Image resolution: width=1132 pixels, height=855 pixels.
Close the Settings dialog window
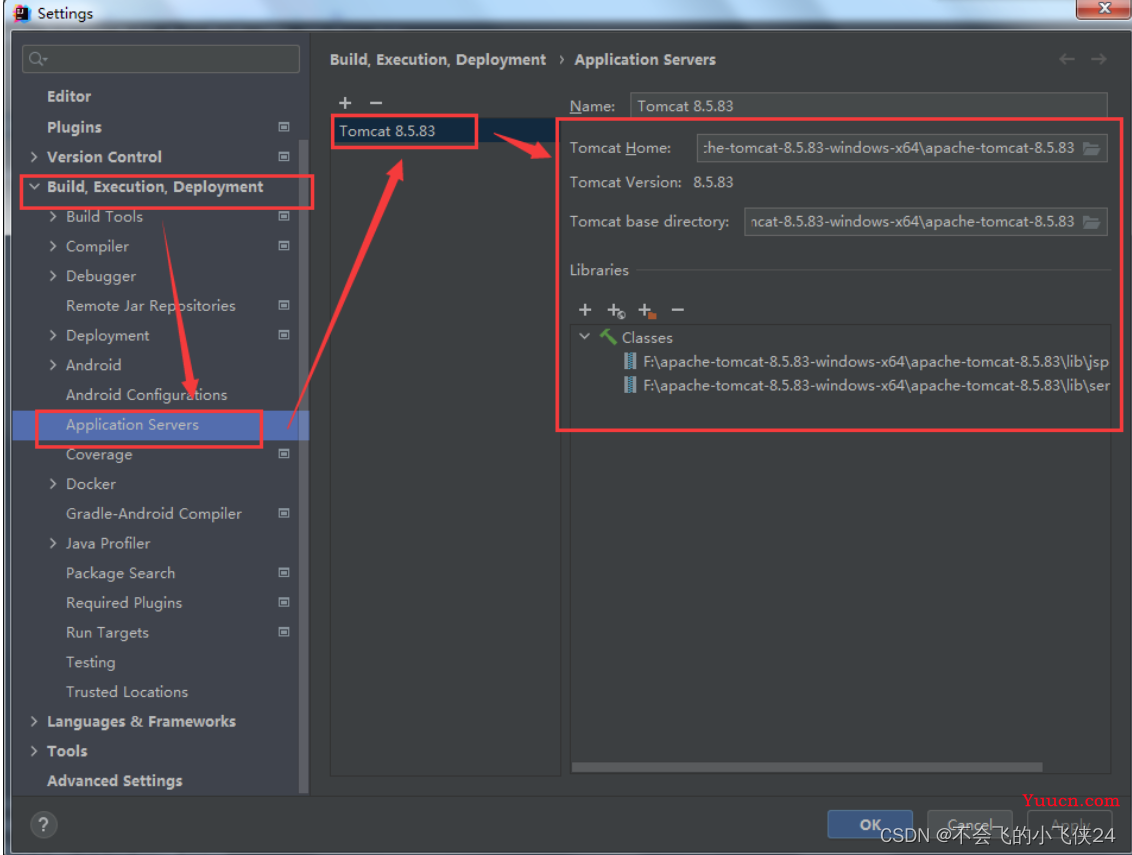(x=1103, y=8)
